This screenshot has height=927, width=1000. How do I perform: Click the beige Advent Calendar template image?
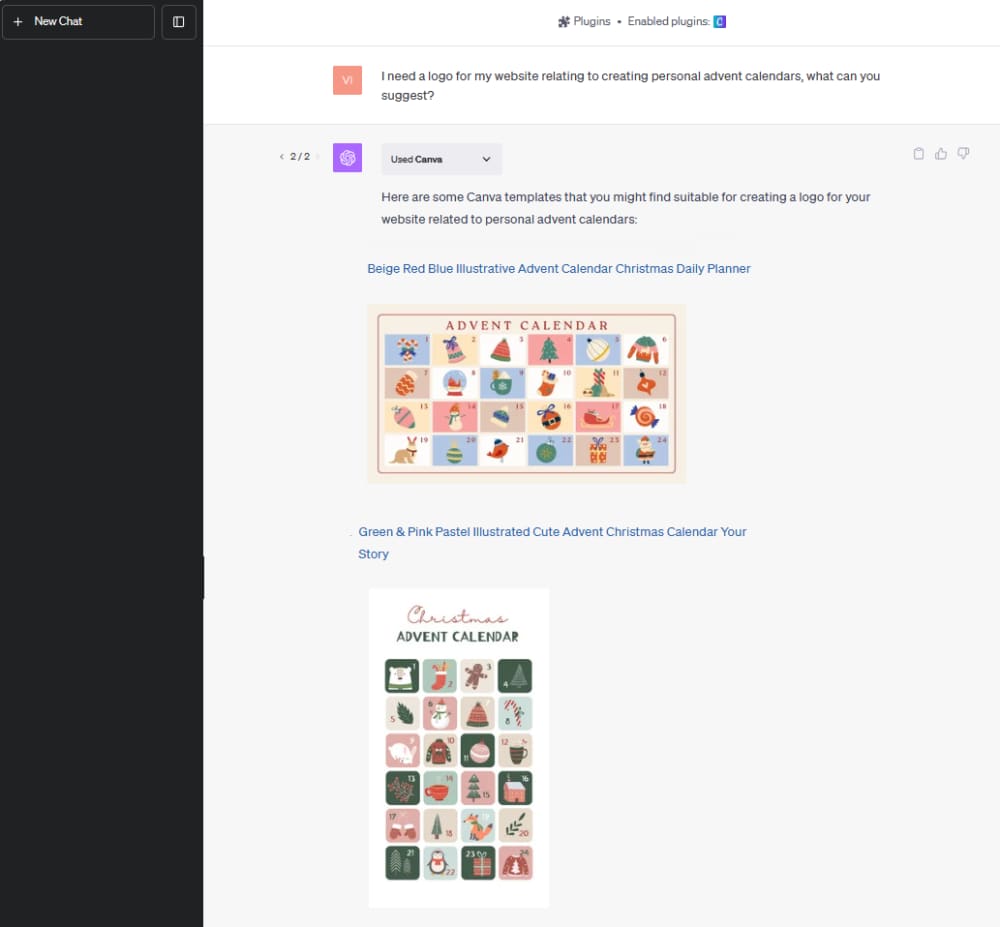526,393
